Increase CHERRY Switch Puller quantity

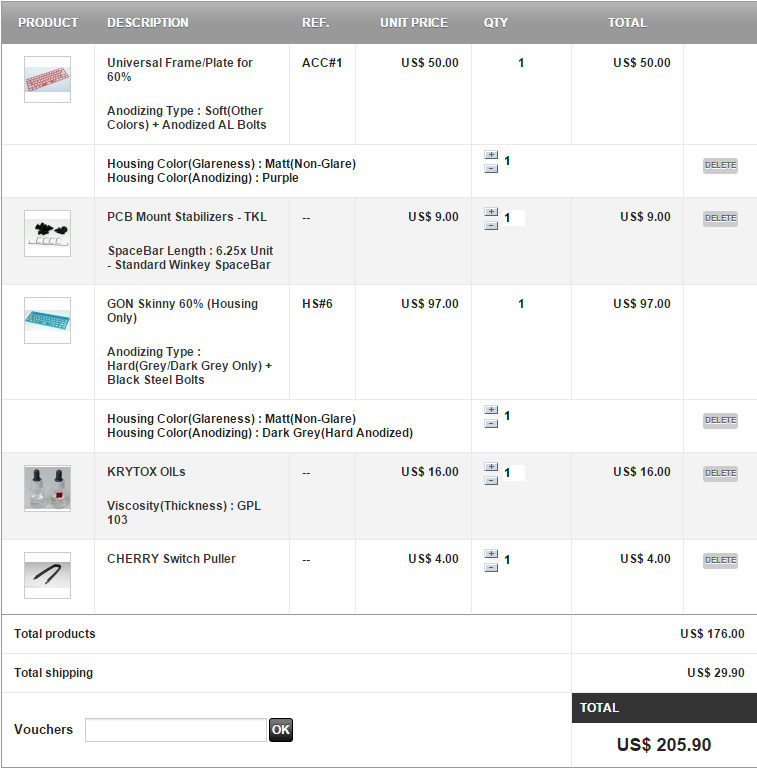click(491, 553)
